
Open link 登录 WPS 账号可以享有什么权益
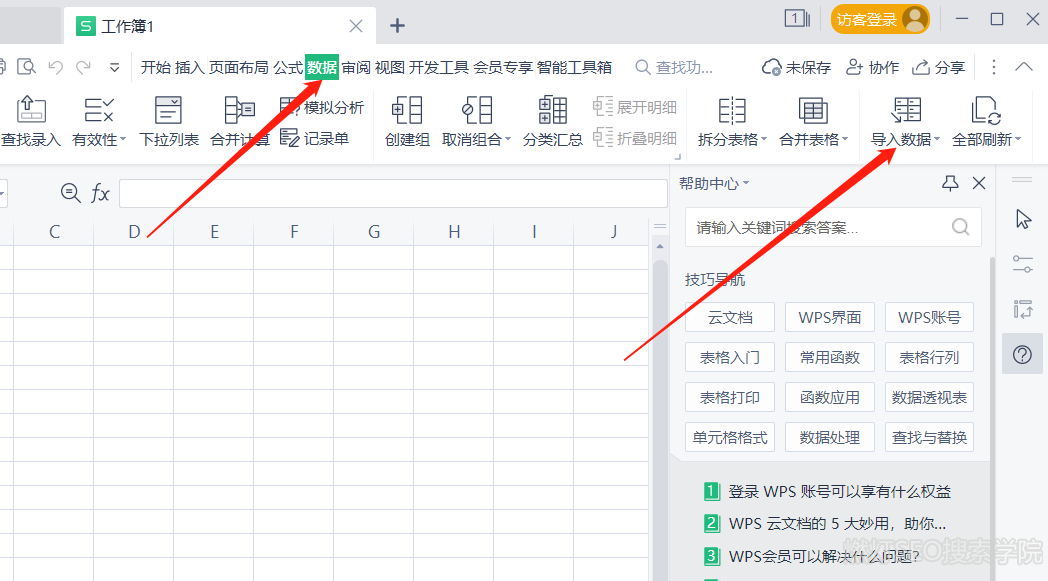839,491
